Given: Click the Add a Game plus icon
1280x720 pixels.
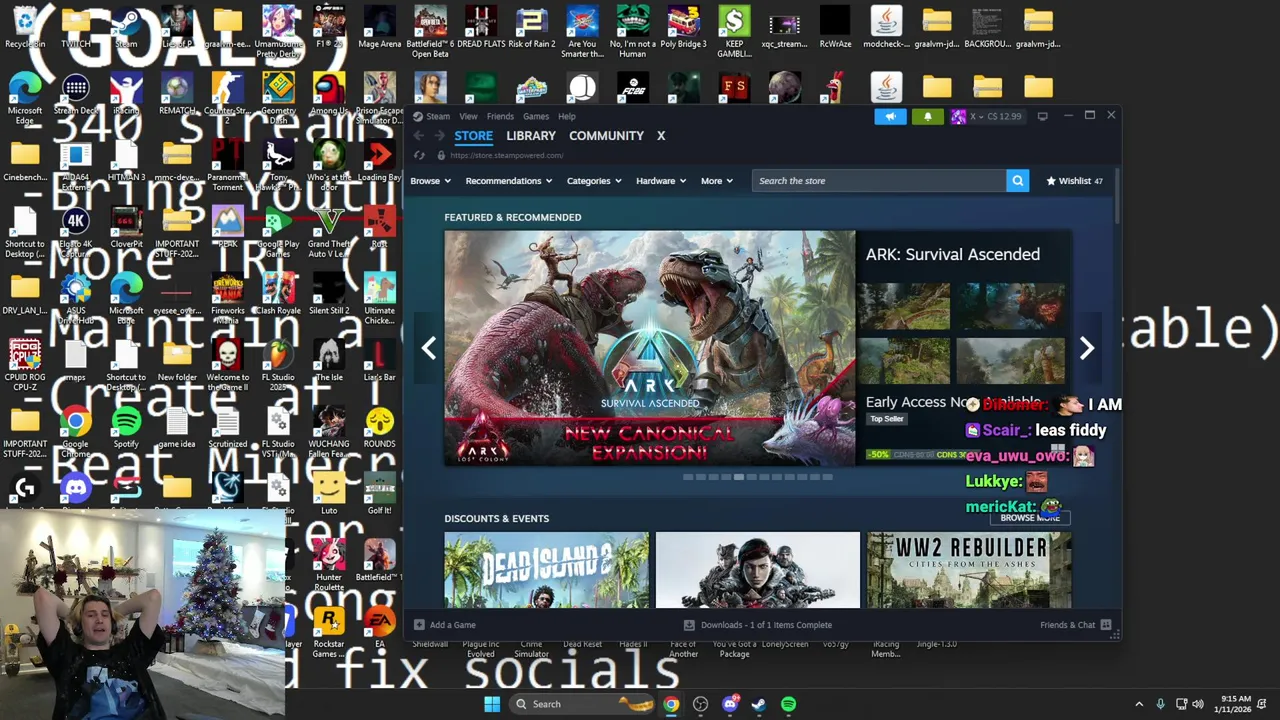Looking at the screenshot, I should click(420, 625).
